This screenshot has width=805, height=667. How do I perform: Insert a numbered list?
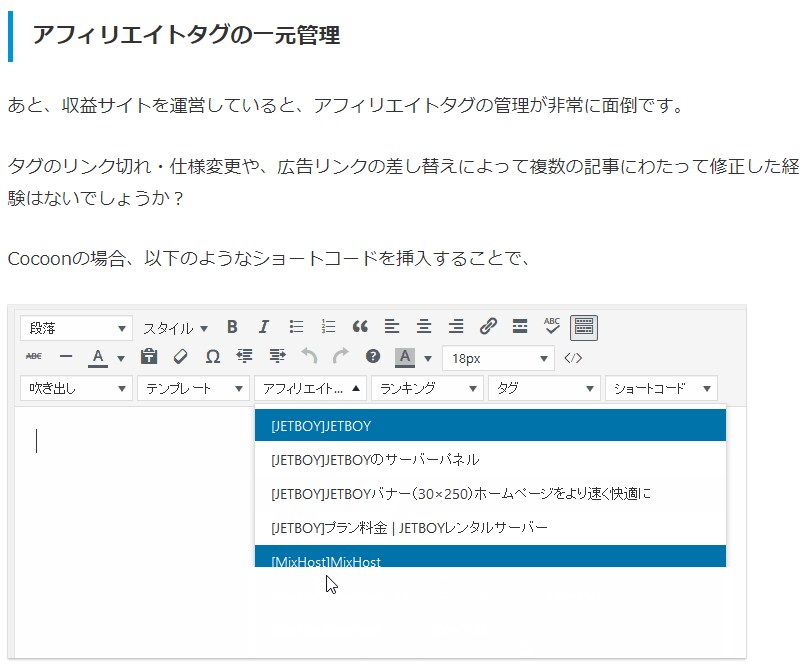pyautogui.click(x=328, y=327)
